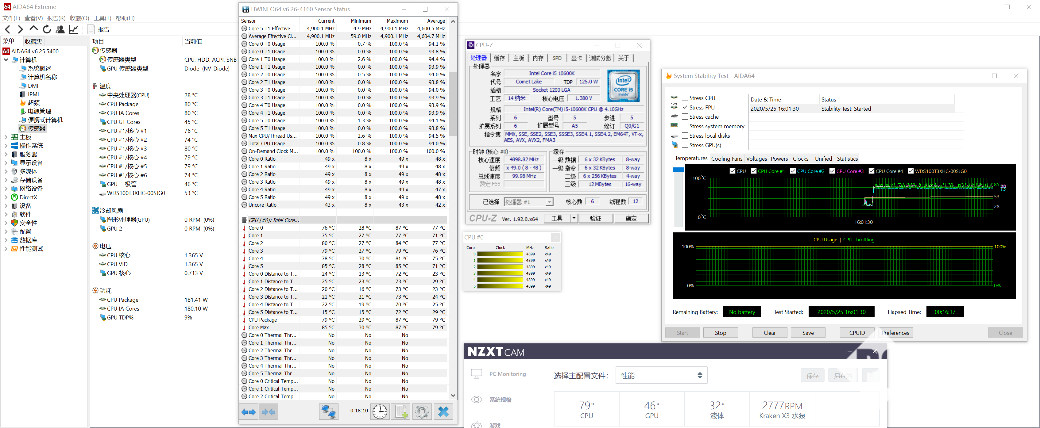Enable Stress system memory checkbox
Screen dimensions: 1040x428
coord(685,125)
